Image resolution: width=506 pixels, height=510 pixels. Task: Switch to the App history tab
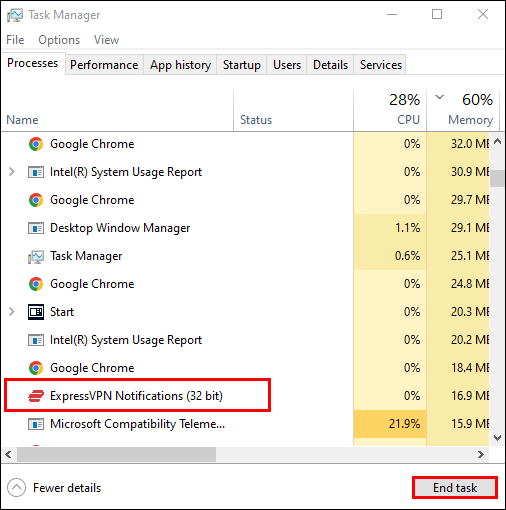pos(180,65)
